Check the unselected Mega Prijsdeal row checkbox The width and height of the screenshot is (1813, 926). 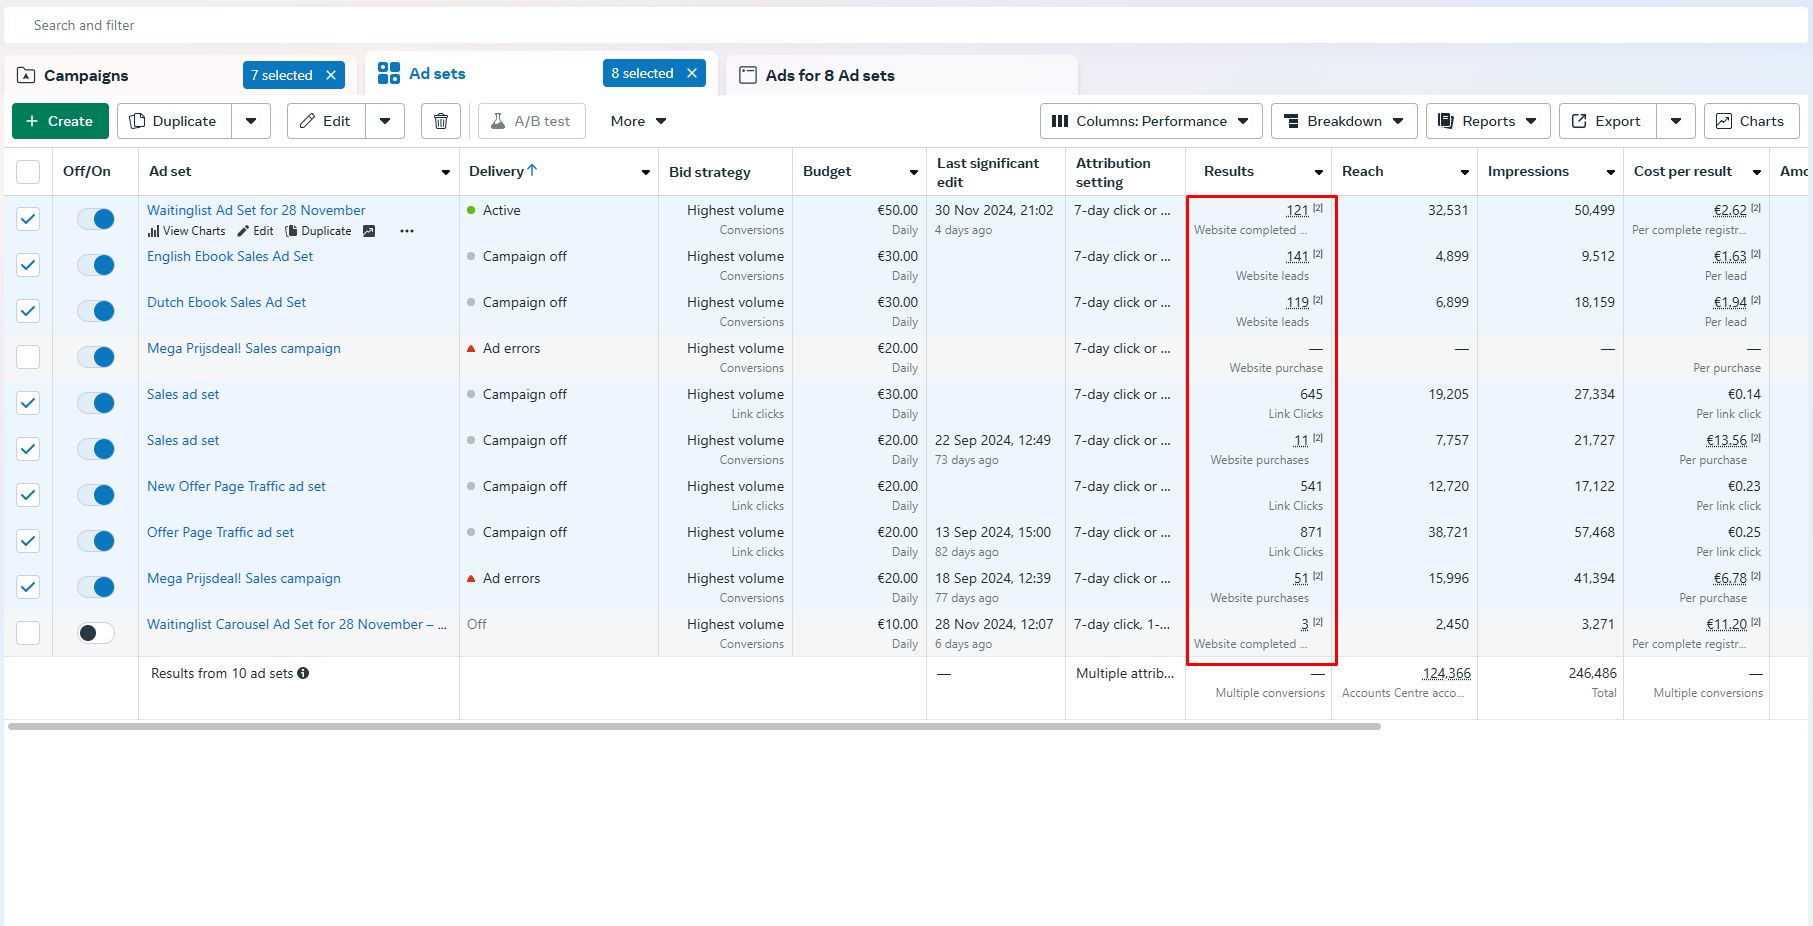[28, 357]
